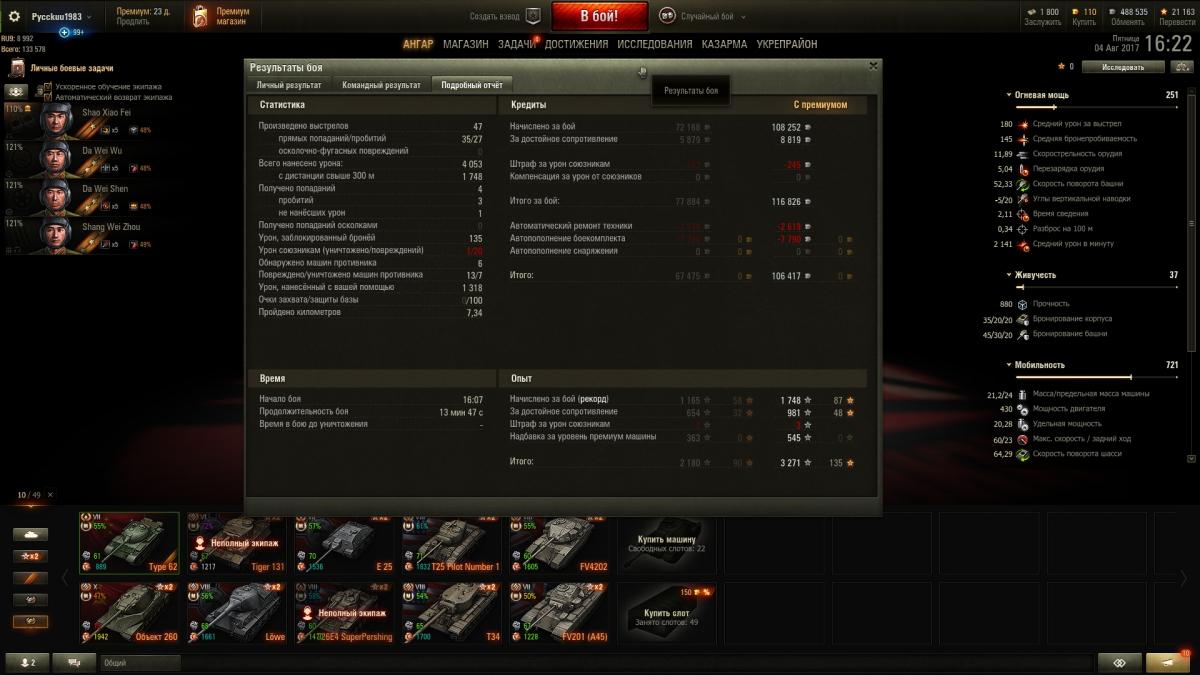Click the Огневая мощь rating bar
The width and height of the screenshot is (1200, 675).
point(1097,106)
